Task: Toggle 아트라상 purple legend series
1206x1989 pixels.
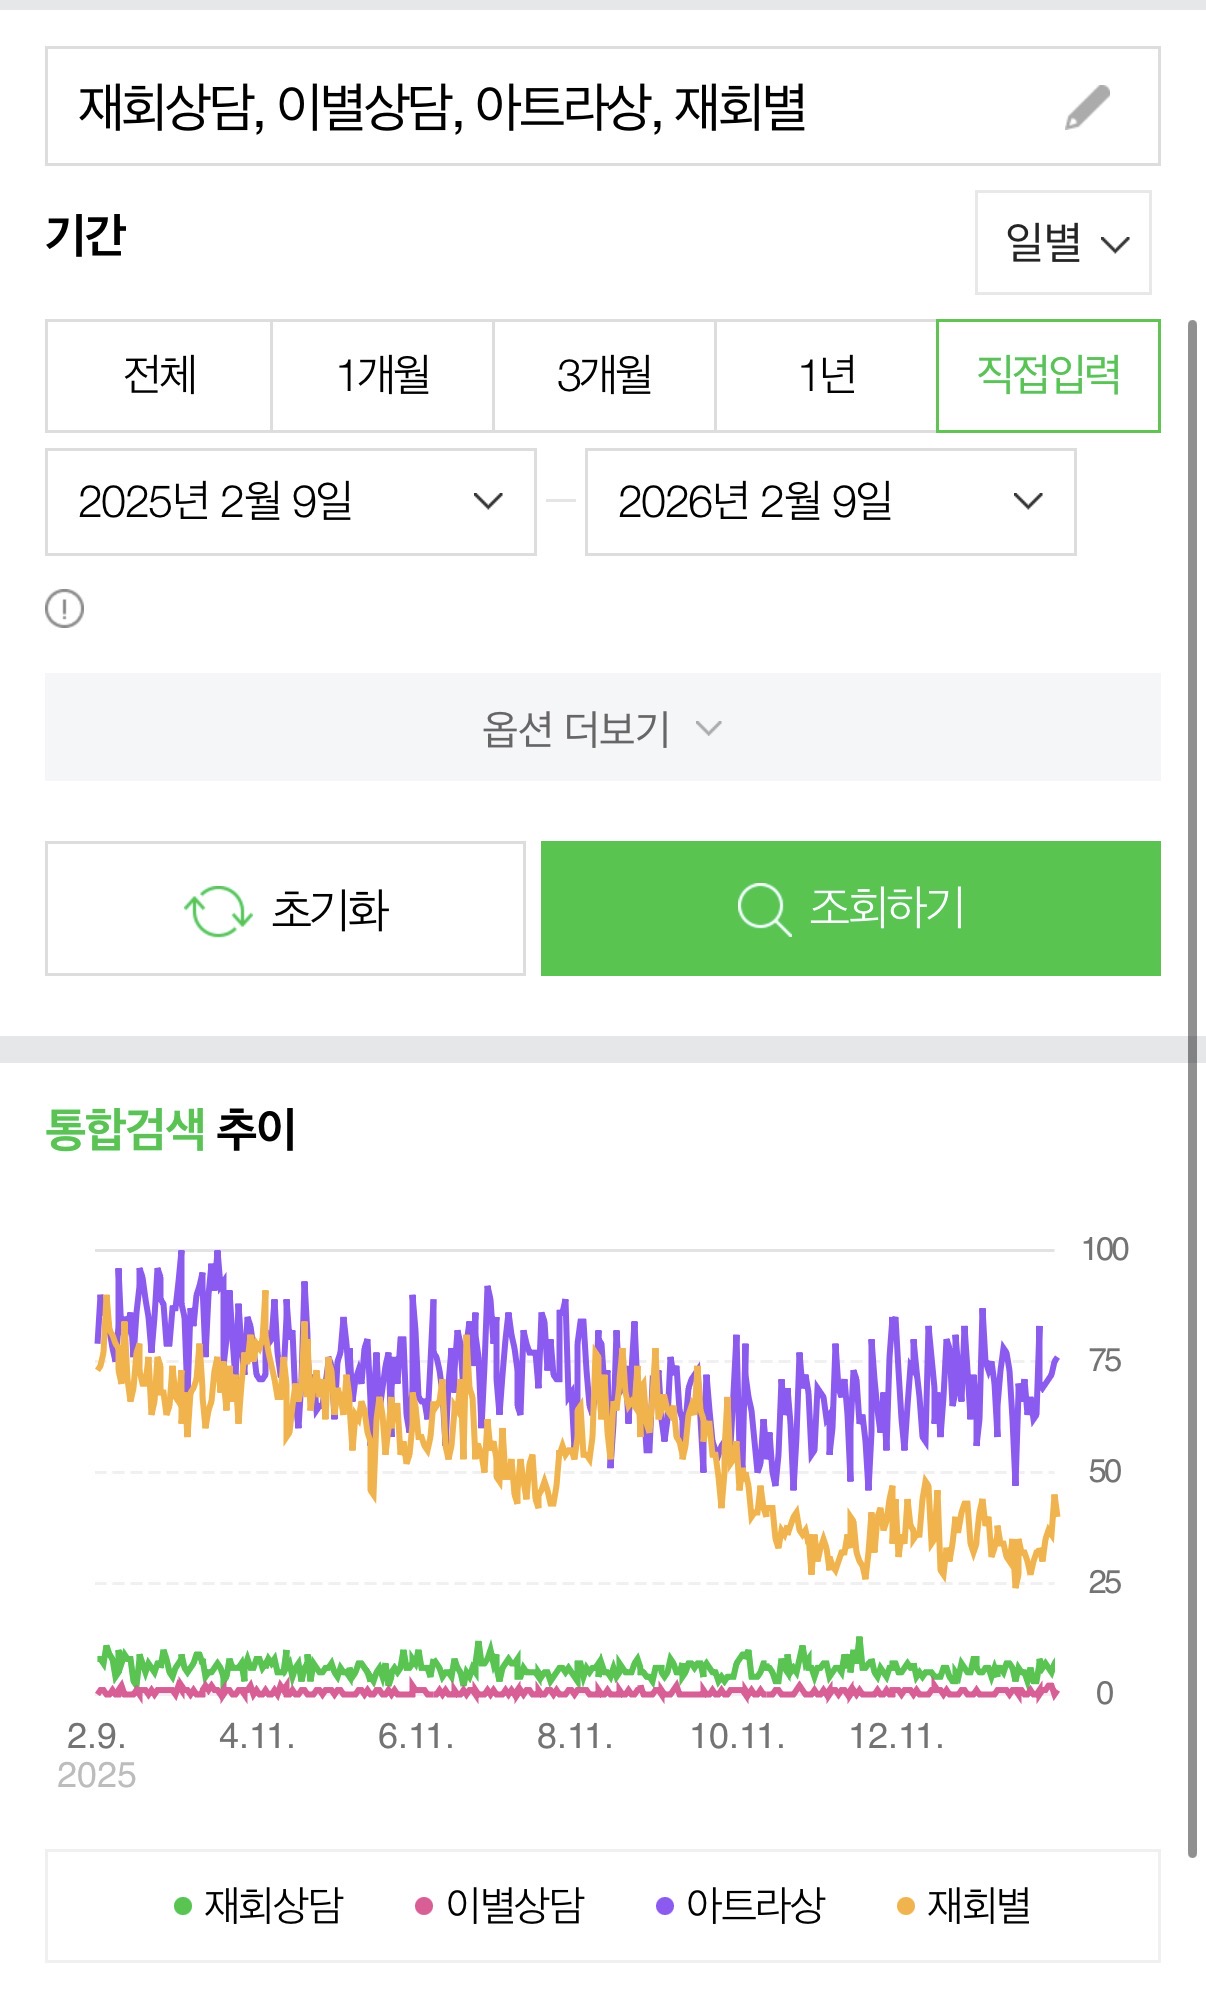Action: click(741, 1905)
